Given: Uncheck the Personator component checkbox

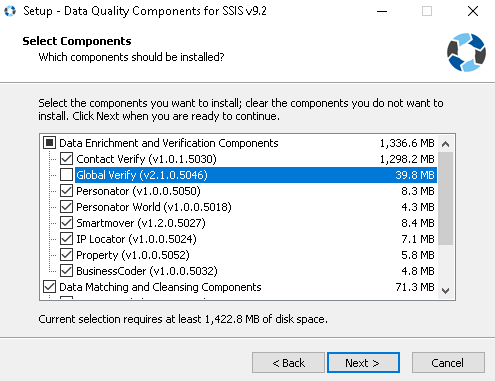Looking at the screenshot, I should click(66, 191).
